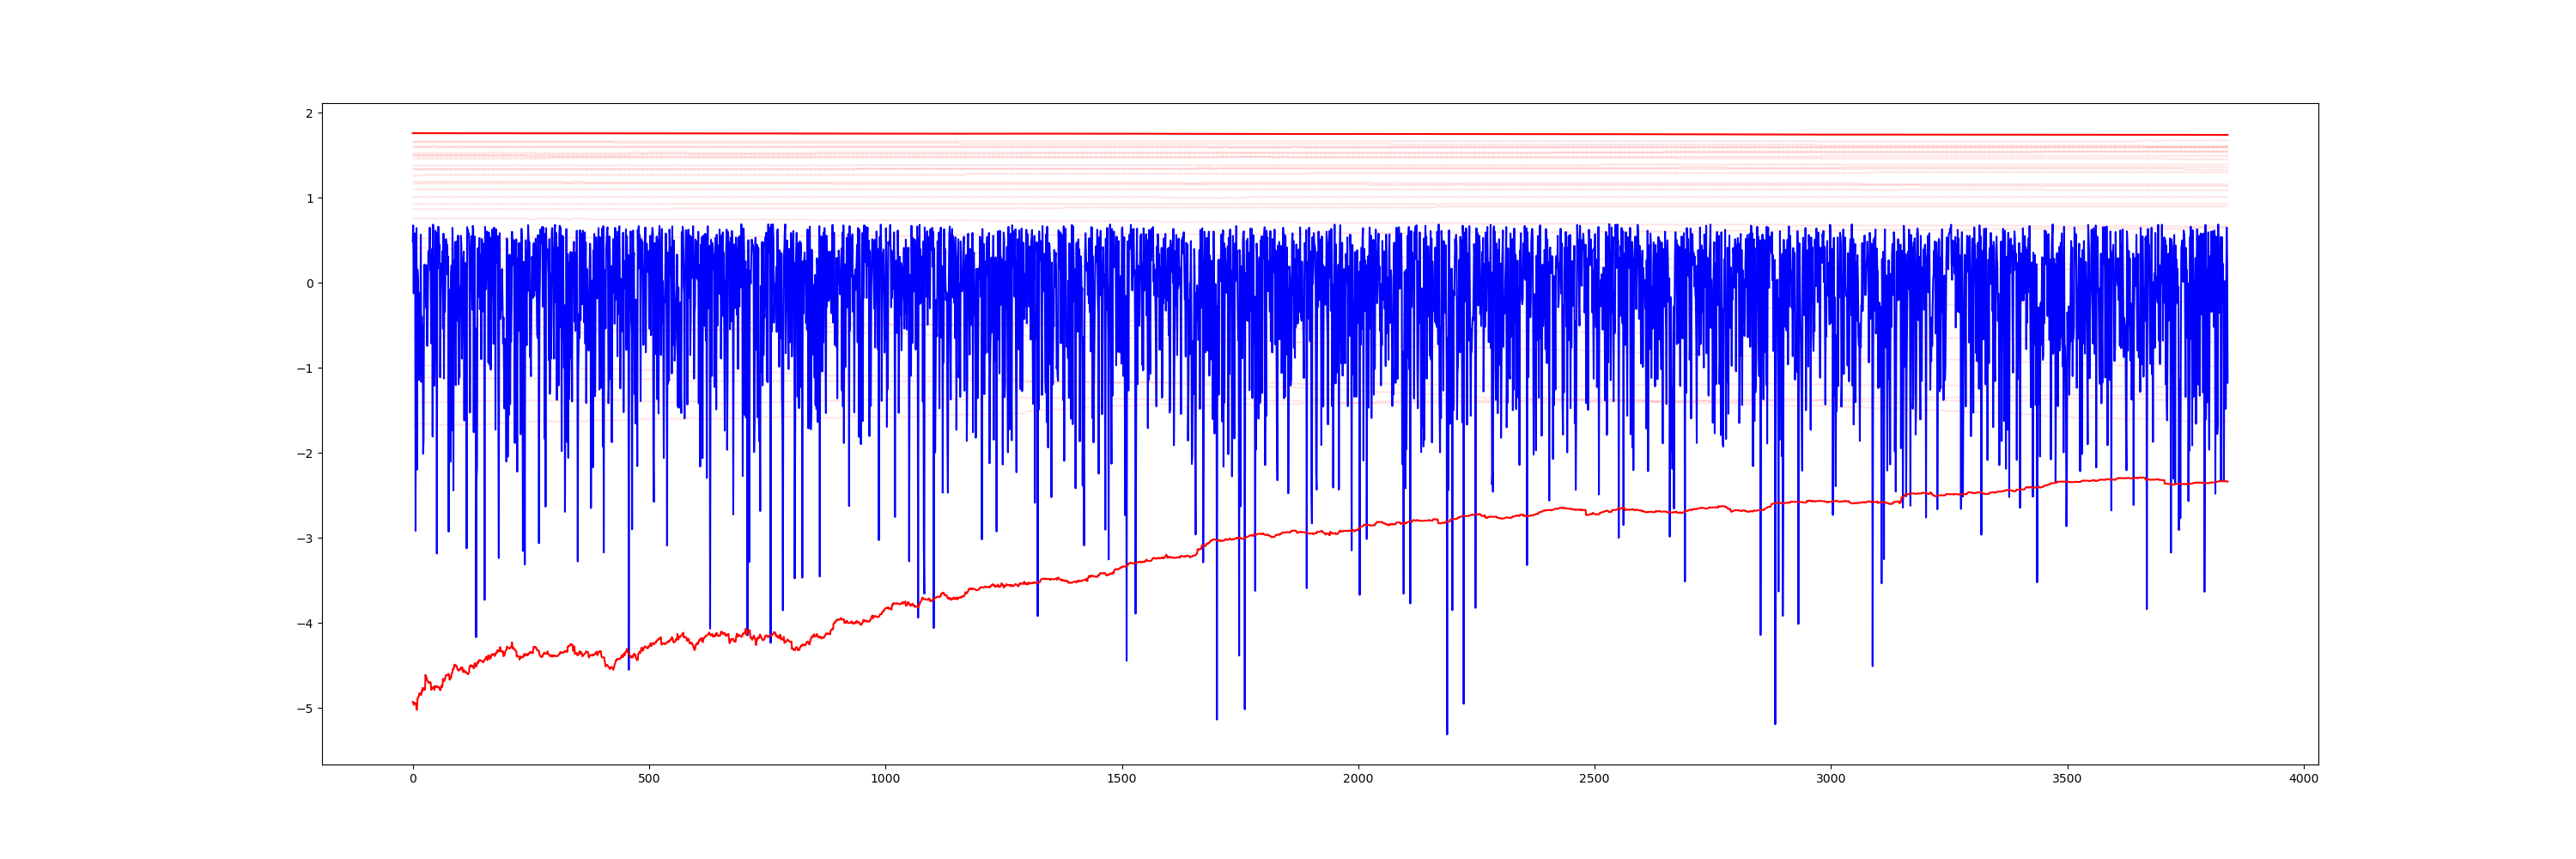Click the y-axis tick label −5
The image size is (2576, 859).
pos(305,709)
